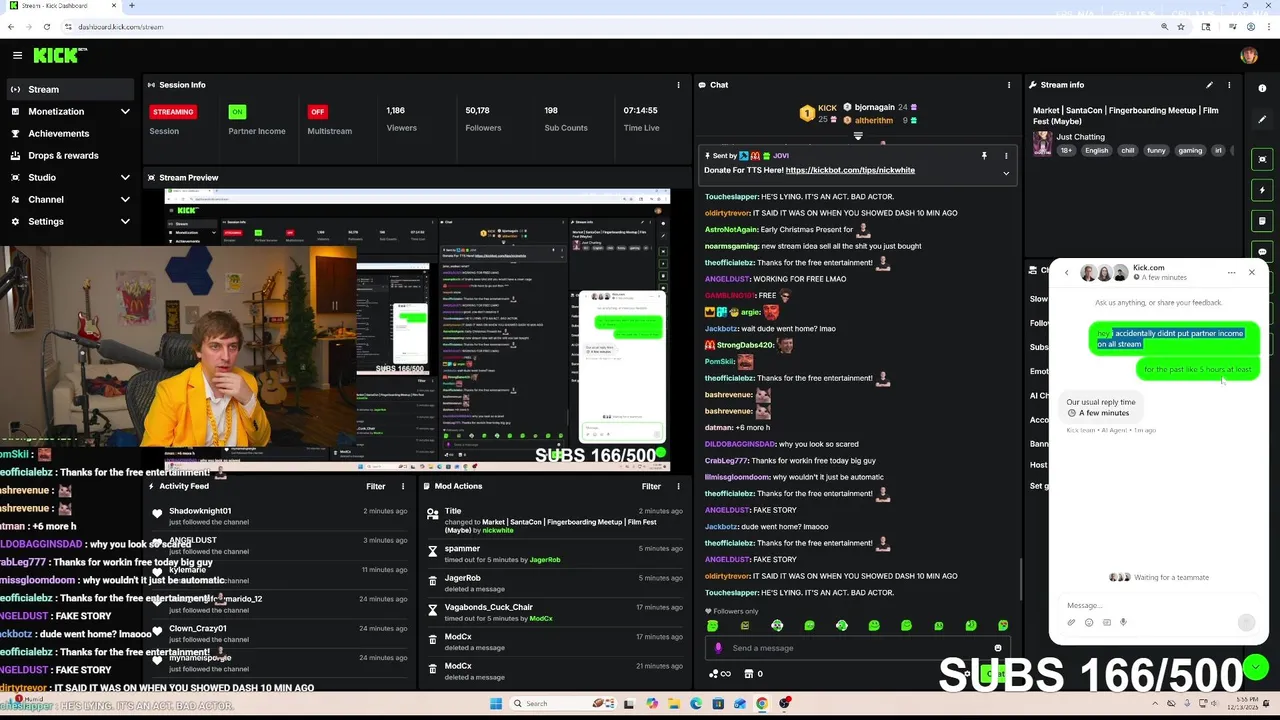This screenshot has width=1280, height=720.
Task: Expand the Monetization sidebar section
Action: pyautogui.click(x=70, y=111)
